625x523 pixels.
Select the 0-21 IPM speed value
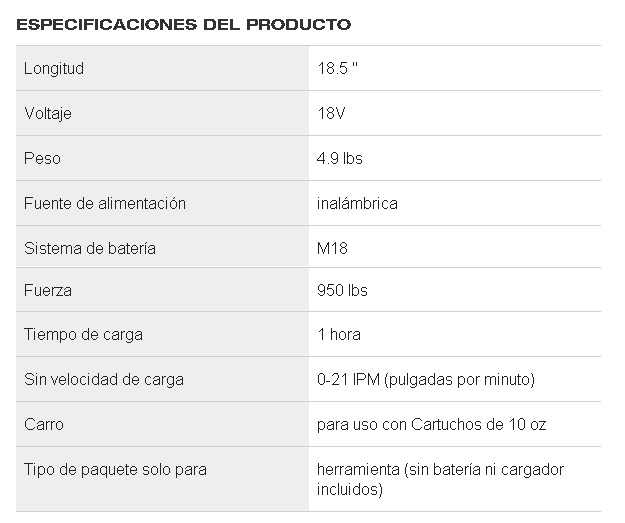click(x=425, y=380)
